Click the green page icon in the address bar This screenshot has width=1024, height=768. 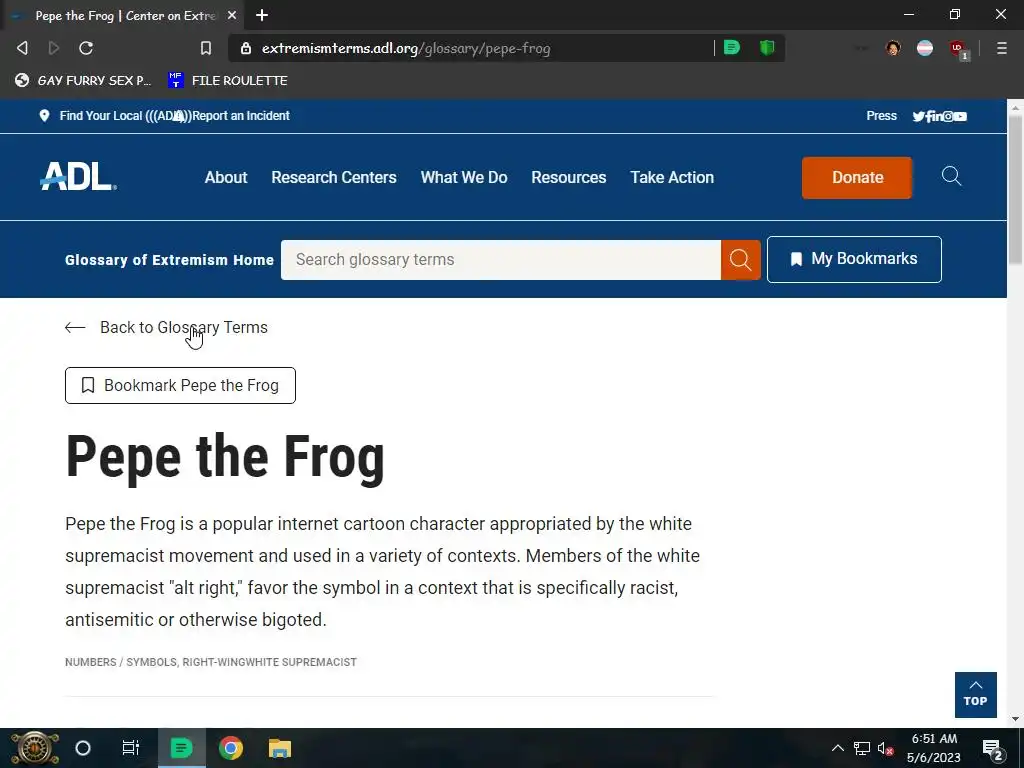[732, 48]
